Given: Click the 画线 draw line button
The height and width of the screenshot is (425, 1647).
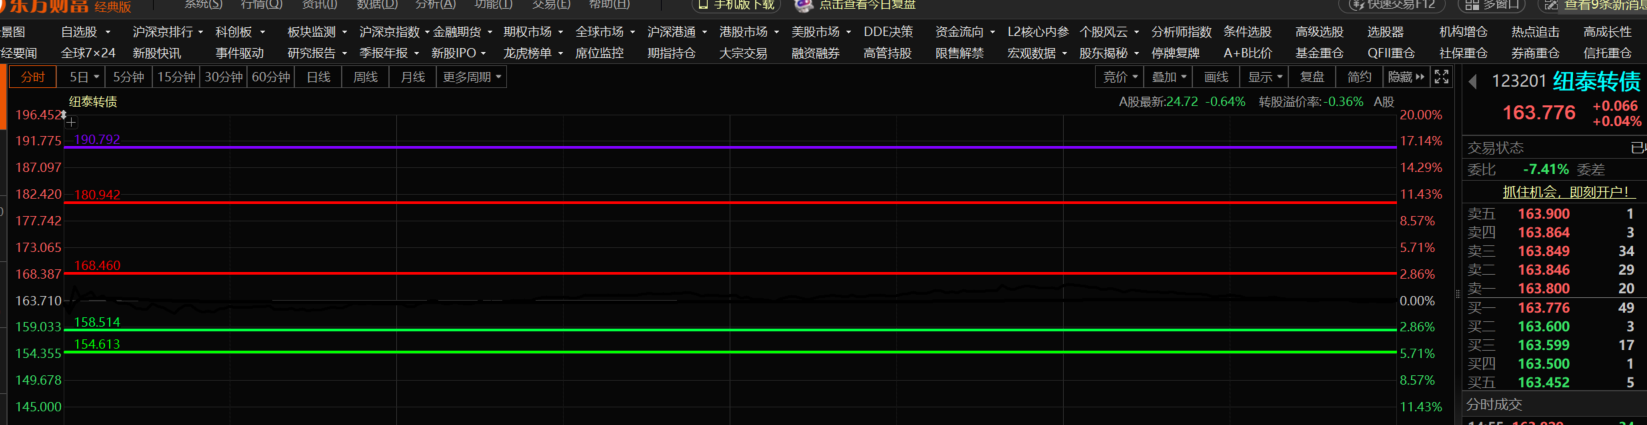Looking at the screenshot, I should (x=1216, y=77).
